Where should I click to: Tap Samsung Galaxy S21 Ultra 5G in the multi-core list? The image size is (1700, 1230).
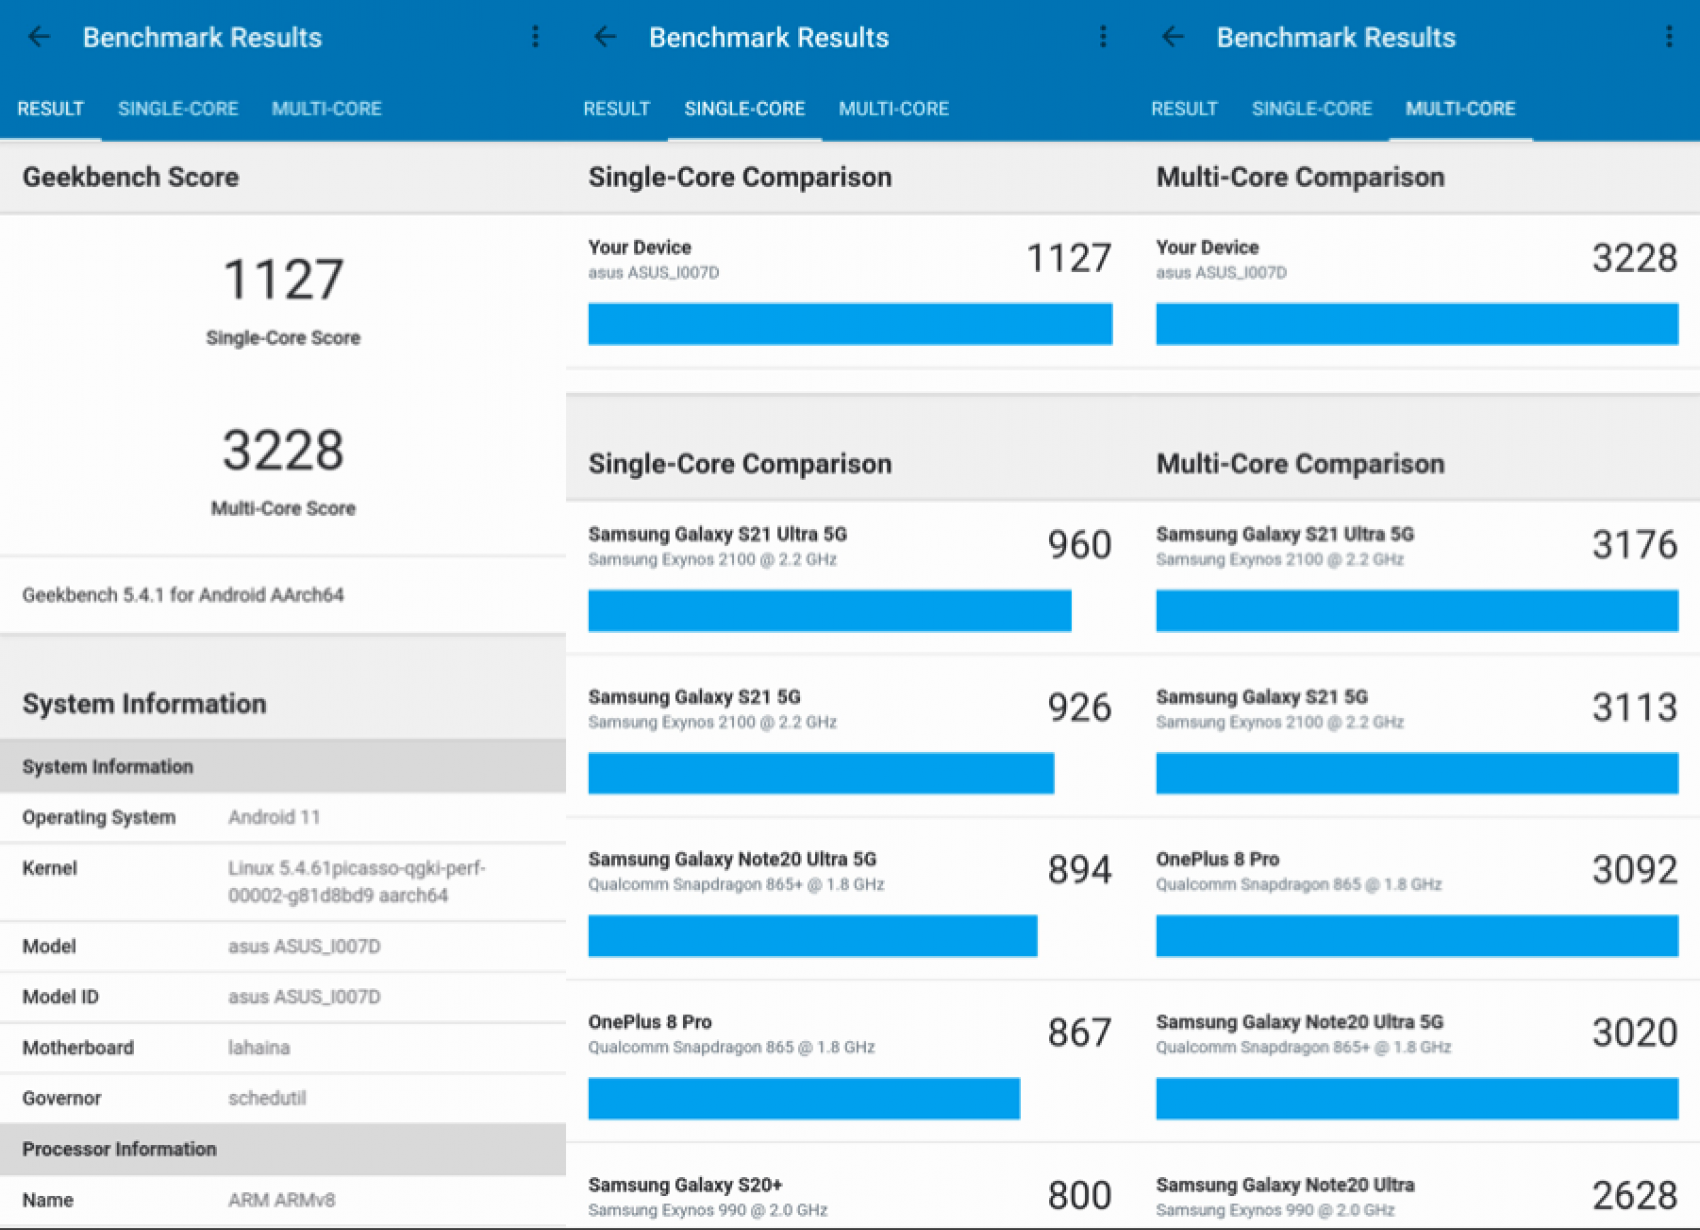[1285, 534]
